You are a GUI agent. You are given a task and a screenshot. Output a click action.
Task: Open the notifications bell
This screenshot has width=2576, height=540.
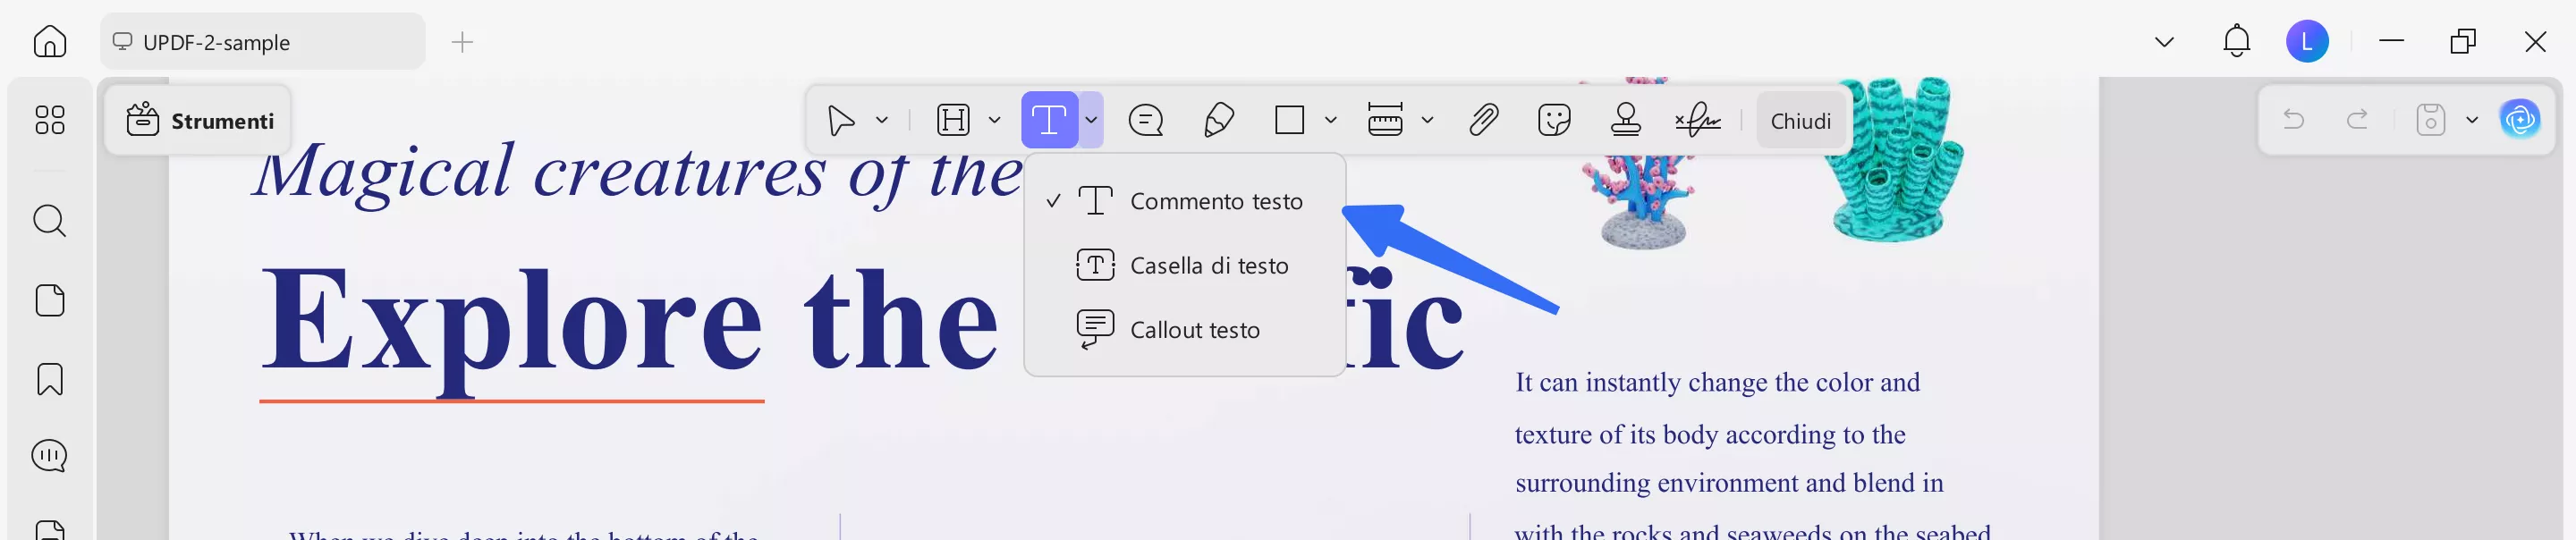(x=2236, y=42)
